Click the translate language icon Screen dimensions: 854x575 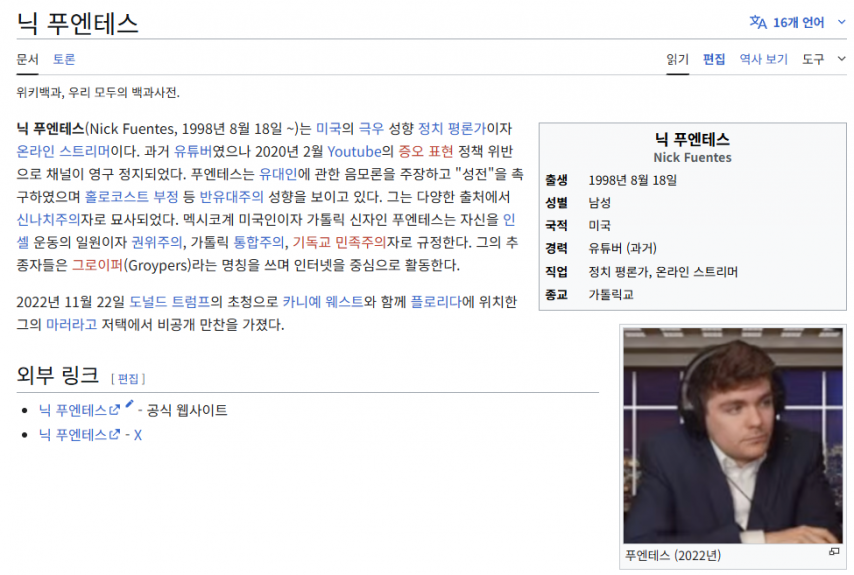[x=758, y=22]
